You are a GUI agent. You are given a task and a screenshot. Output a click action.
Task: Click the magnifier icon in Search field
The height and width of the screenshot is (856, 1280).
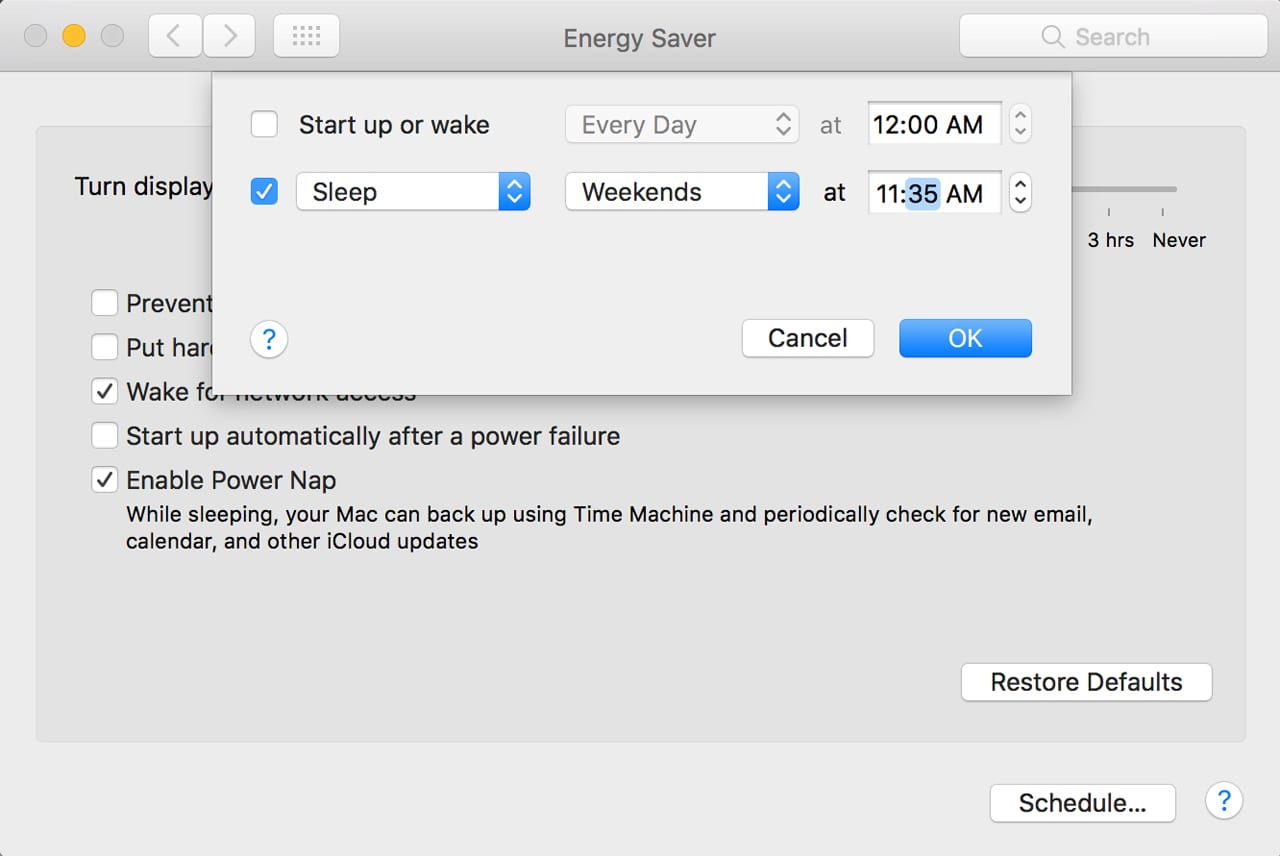coord(1053,37)
